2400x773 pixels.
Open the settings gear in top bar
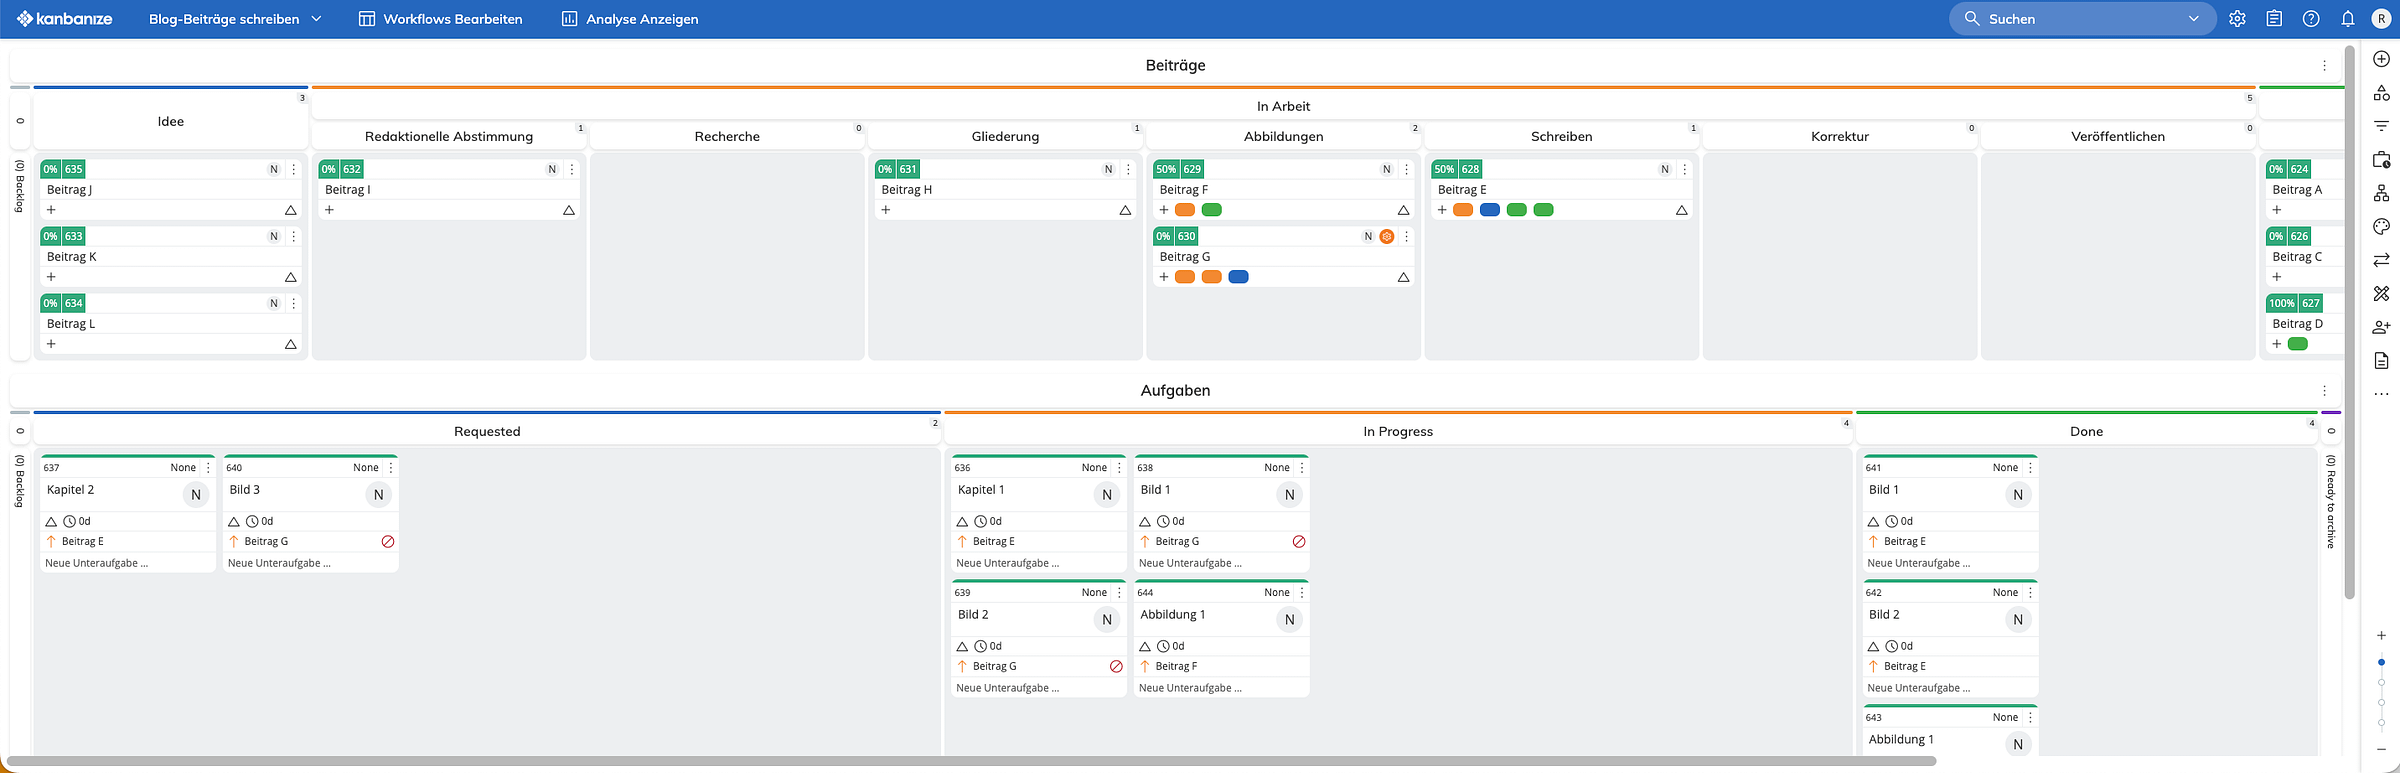point(2238,19)
